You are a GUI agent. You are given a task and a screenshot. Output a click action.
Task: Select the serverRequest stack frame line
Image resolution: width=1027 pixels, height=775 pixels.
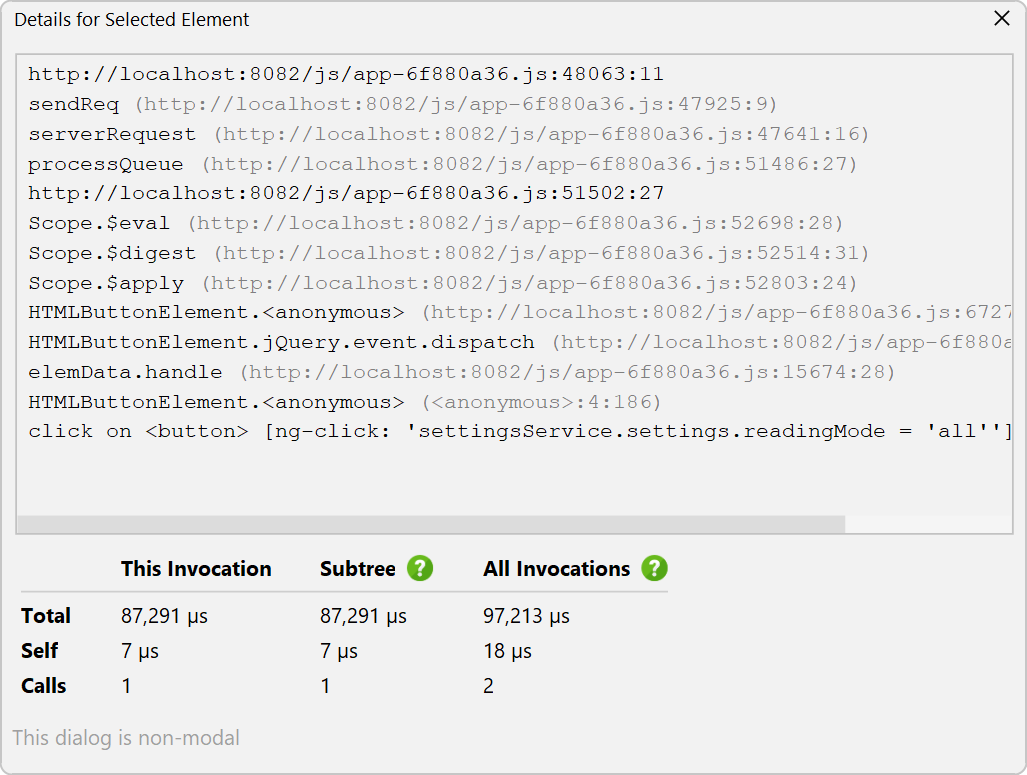[448, 134]
